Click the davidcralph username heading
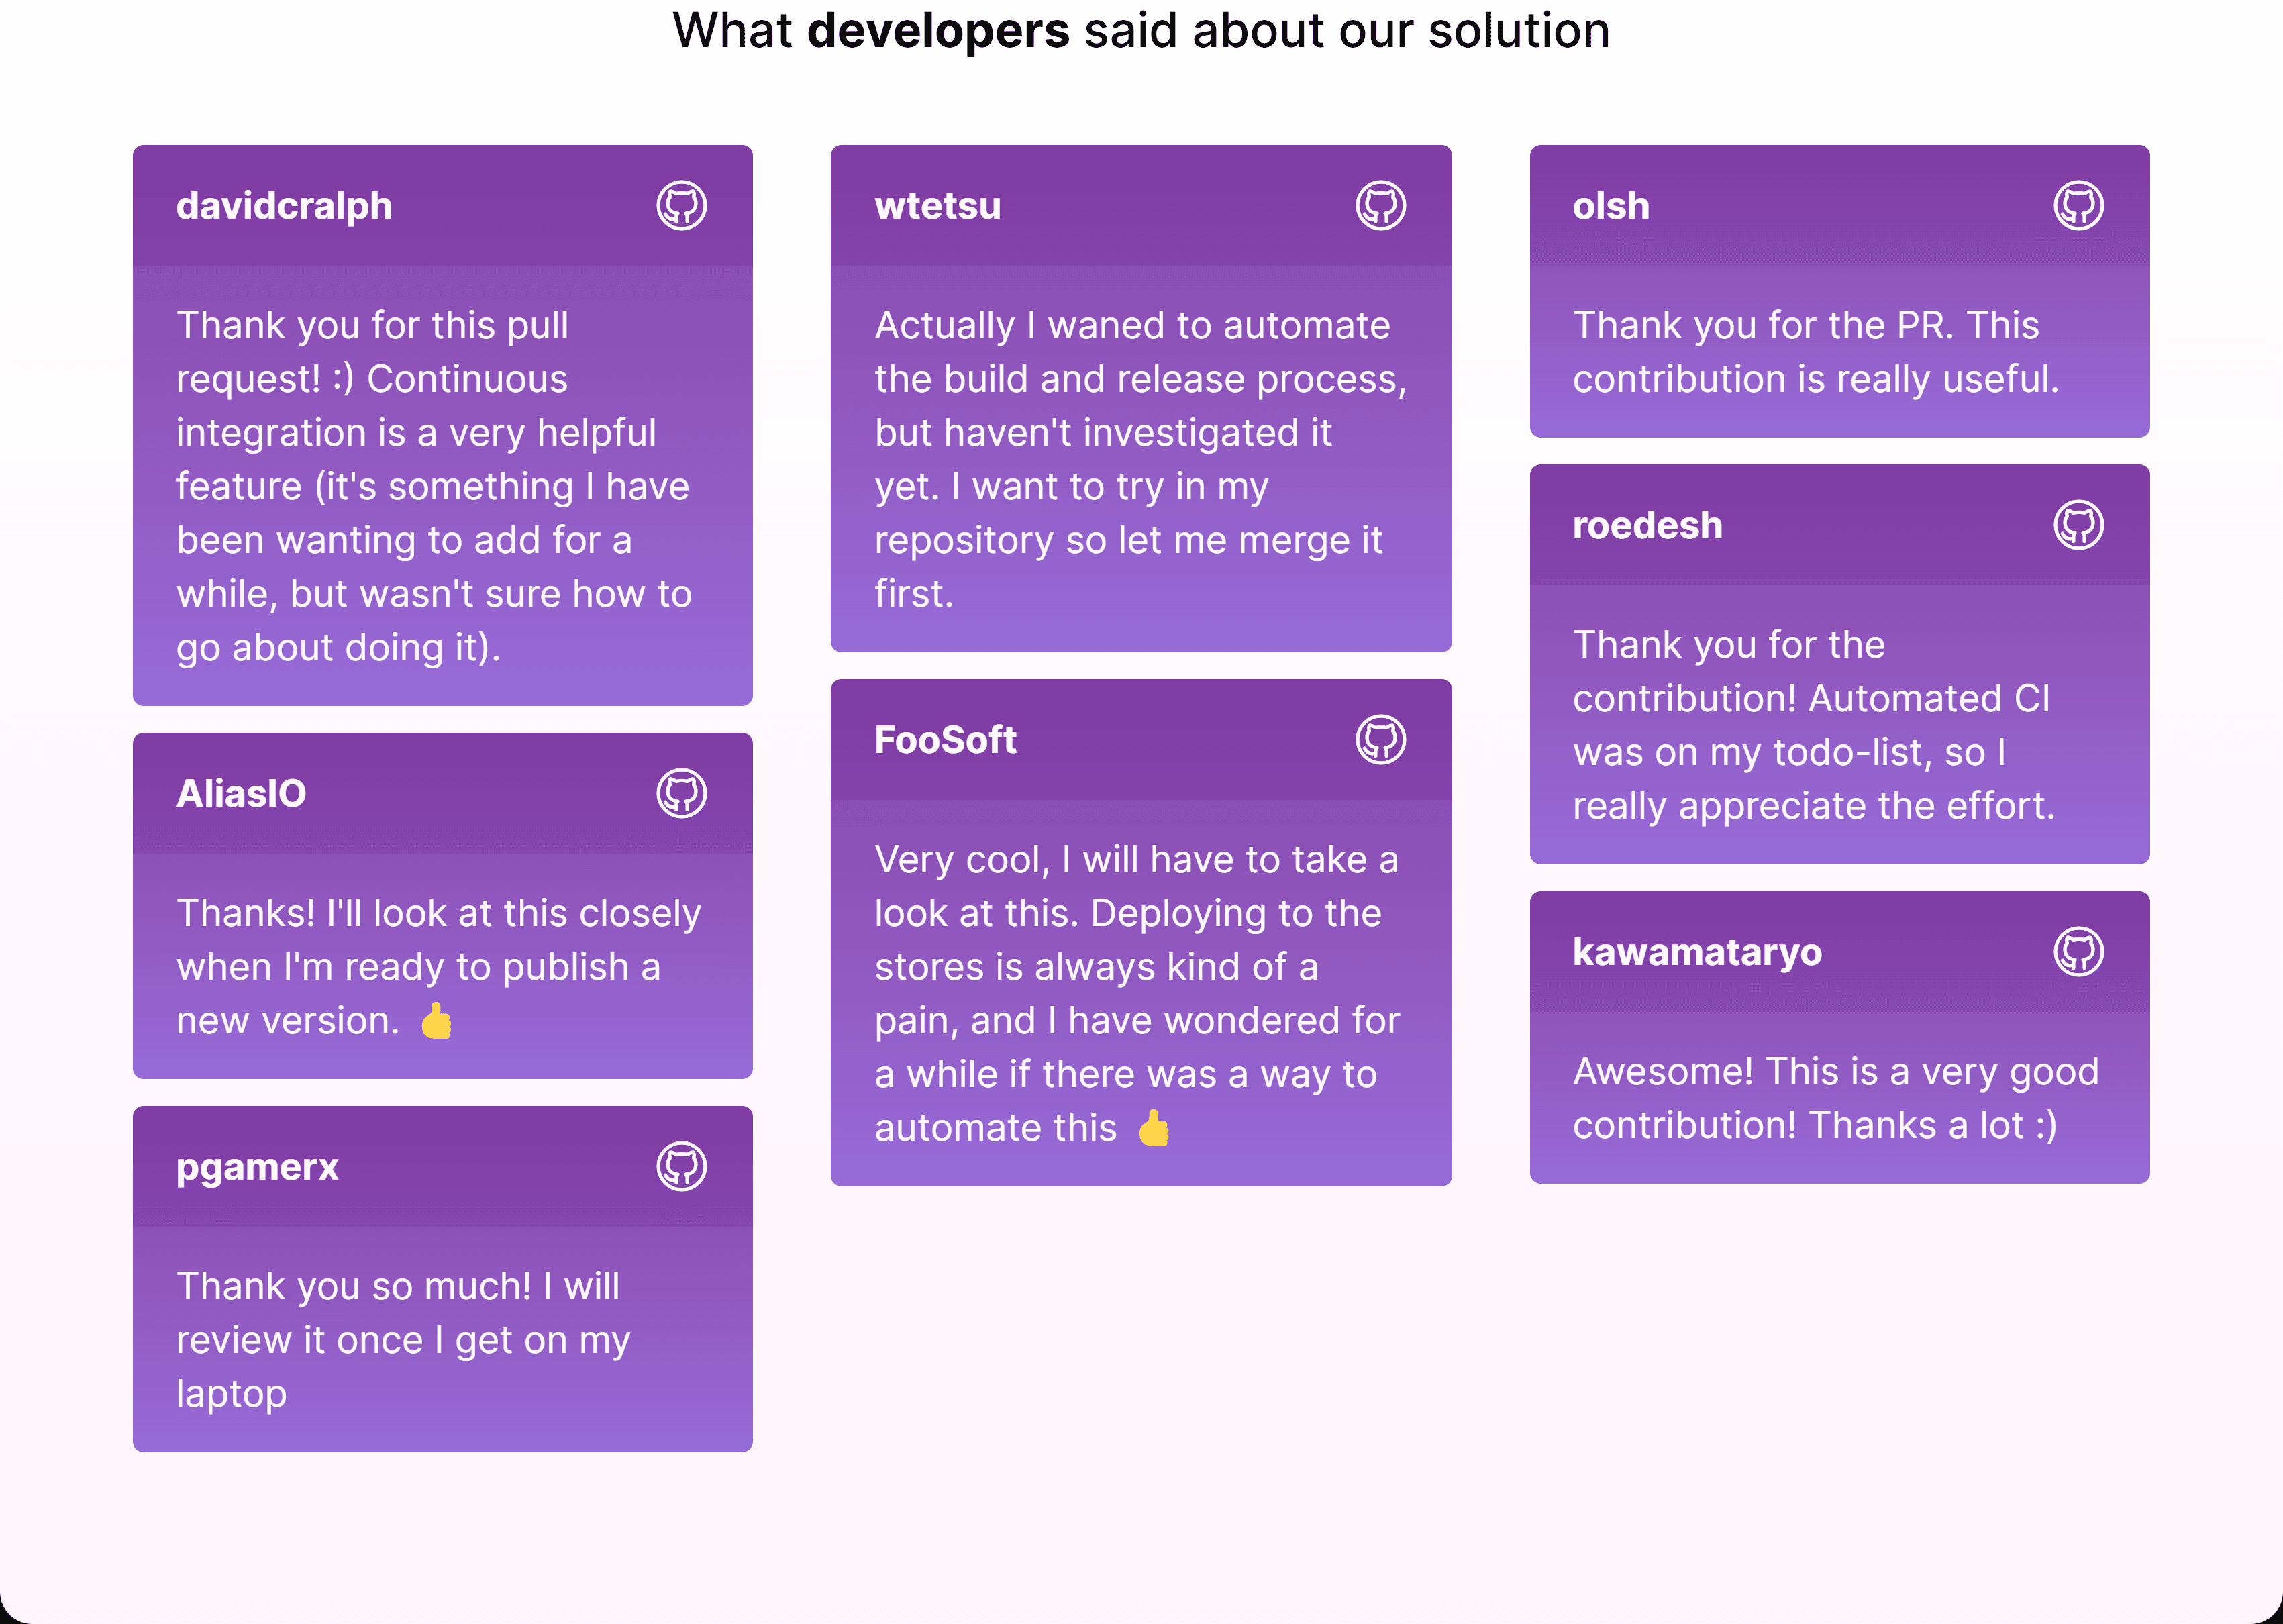The width and height of the screenshot is (2283, 1624). click(284, 206)
